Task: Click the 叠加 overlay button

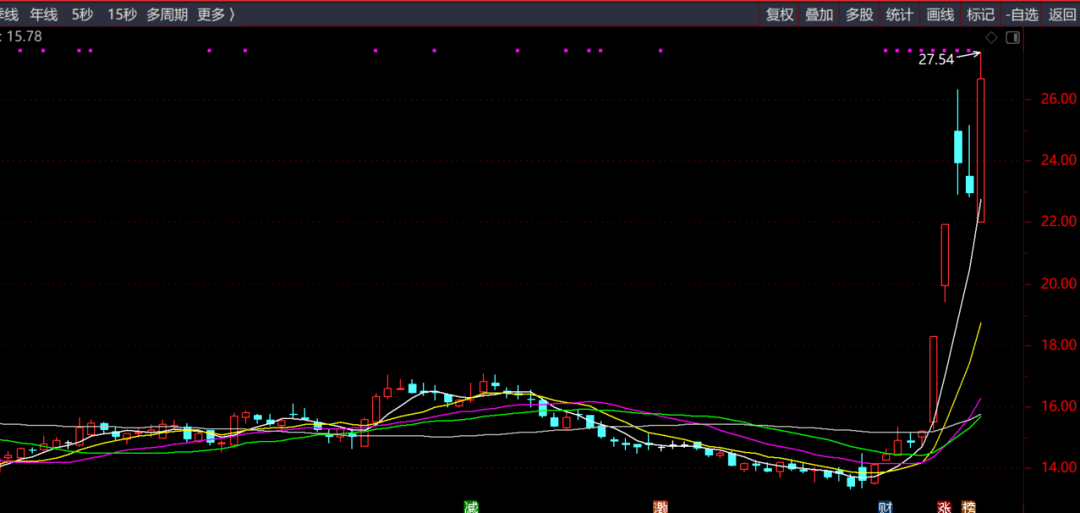Action: tap(820, 14)
